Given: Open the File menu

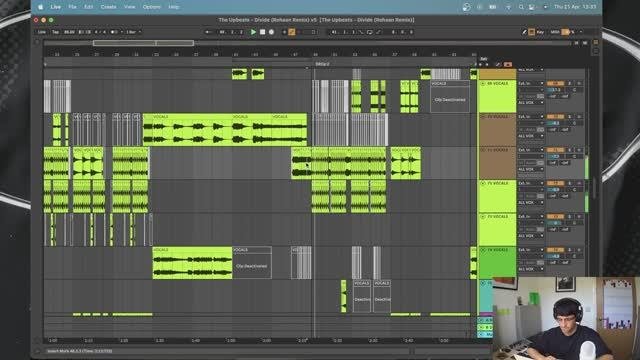Looking at the screenshot, I should pyautogui.click(x=72, y=7).
